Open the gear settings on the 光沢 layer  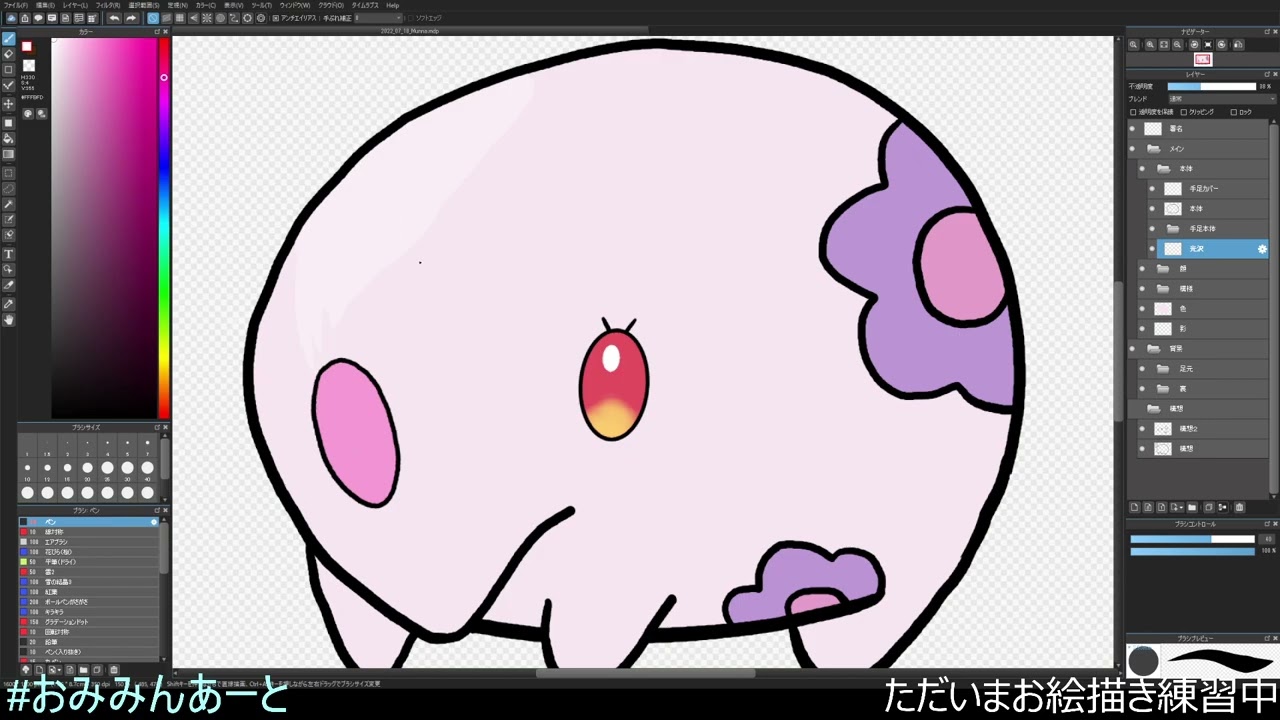click(1262, 249)
